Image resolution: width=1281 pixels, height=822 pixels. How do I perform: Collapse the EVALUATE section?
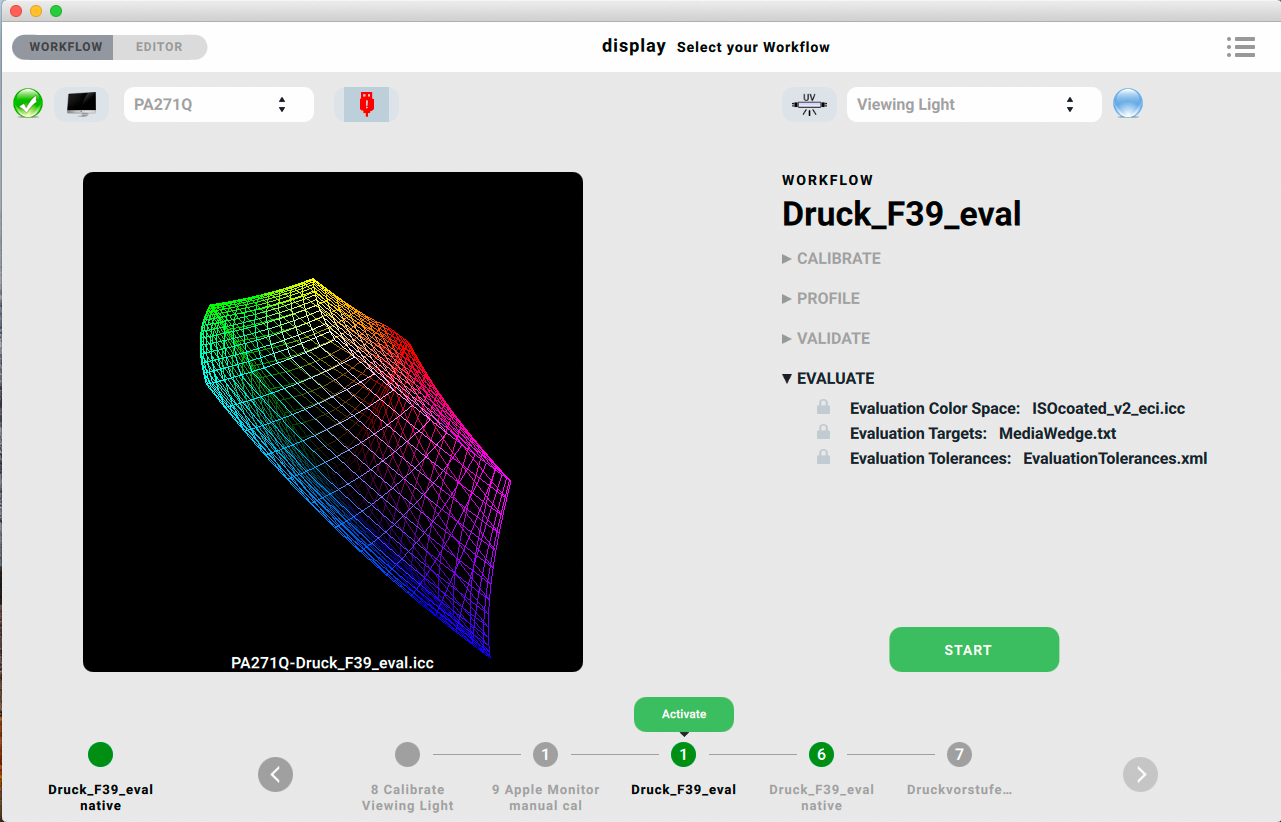coord(828,378)
